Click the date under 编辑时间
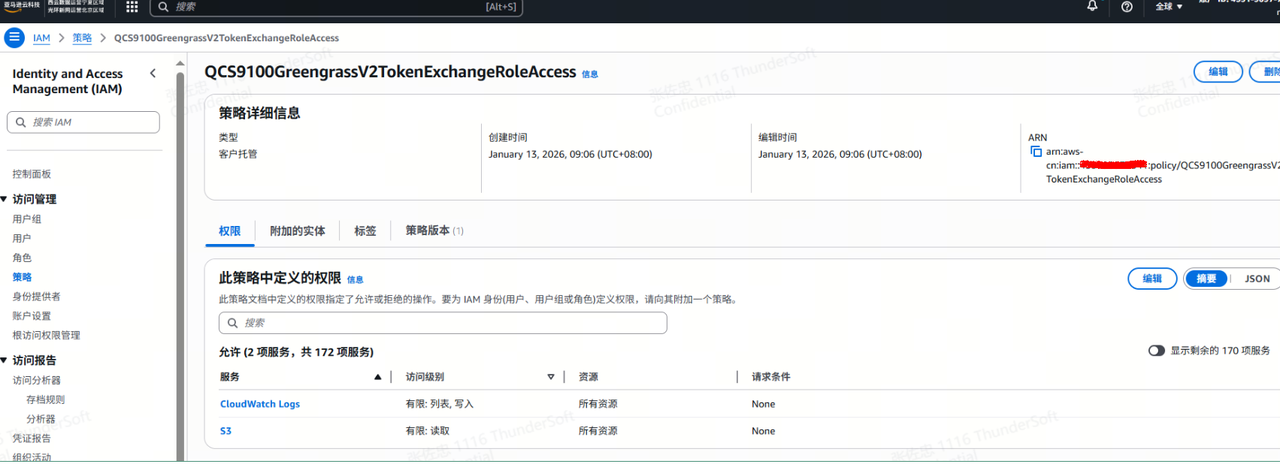This screenshot has width=1280, height=464. 840,154
